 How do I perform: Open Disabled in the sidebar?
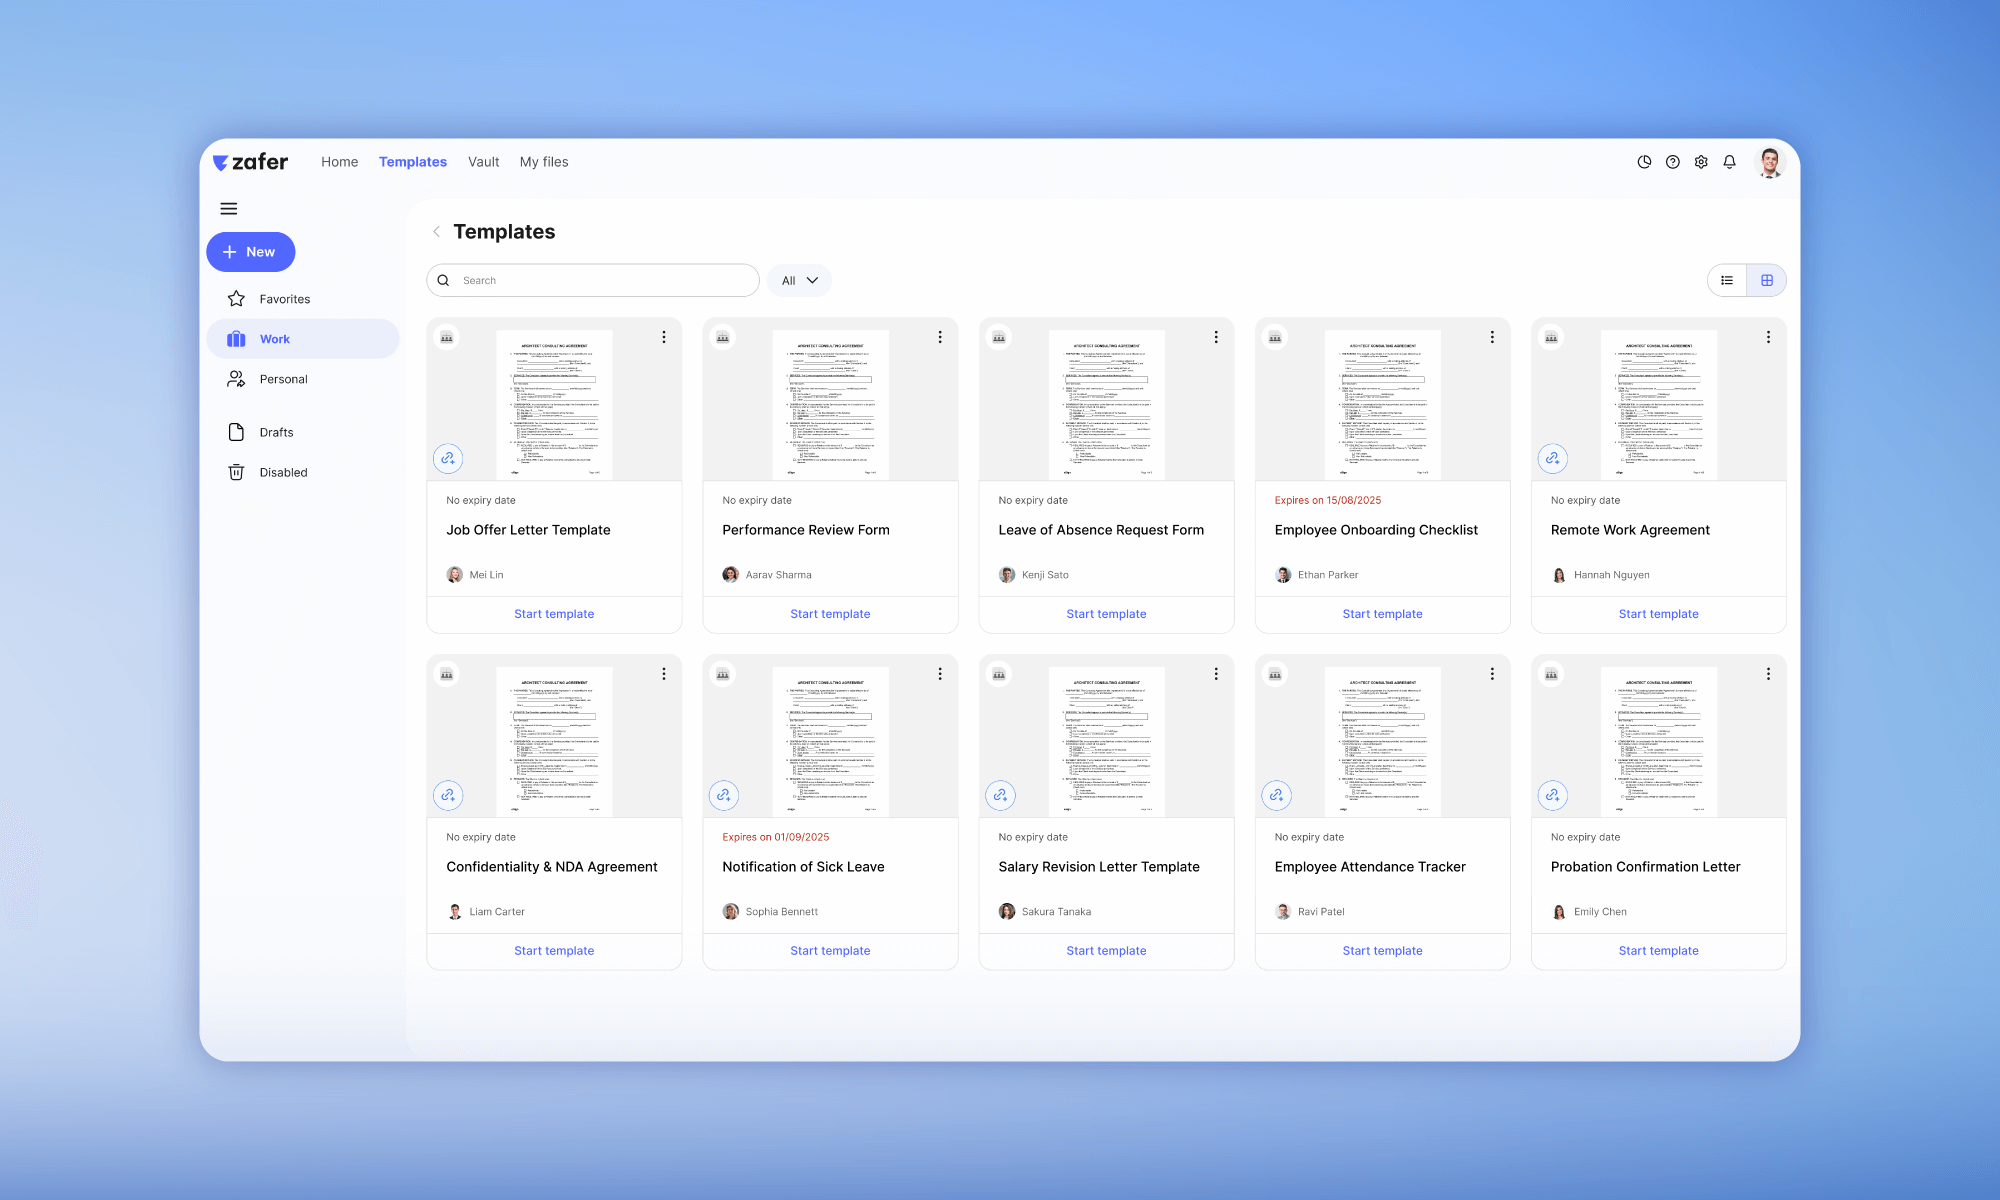[303, 472]
